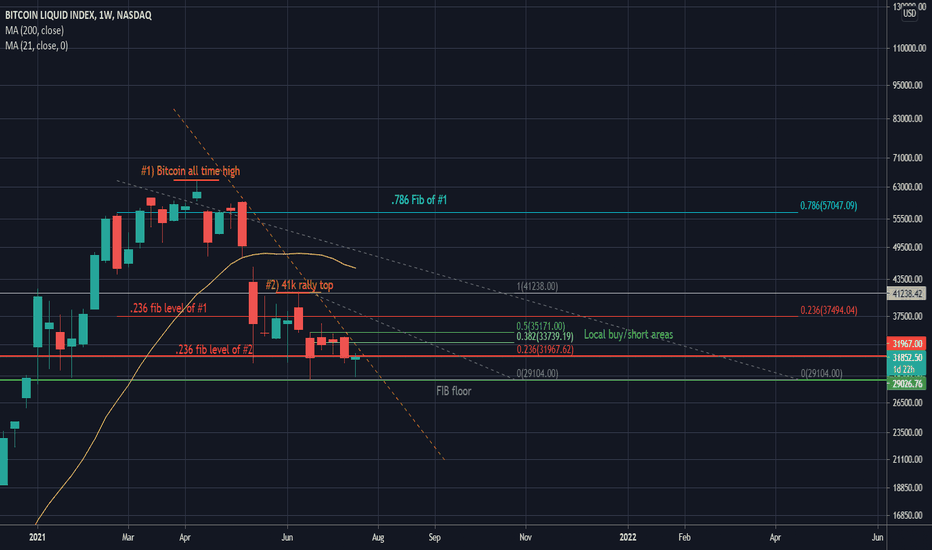
Task: Click the 1d 22h countdown label
Action: point(904,369)
